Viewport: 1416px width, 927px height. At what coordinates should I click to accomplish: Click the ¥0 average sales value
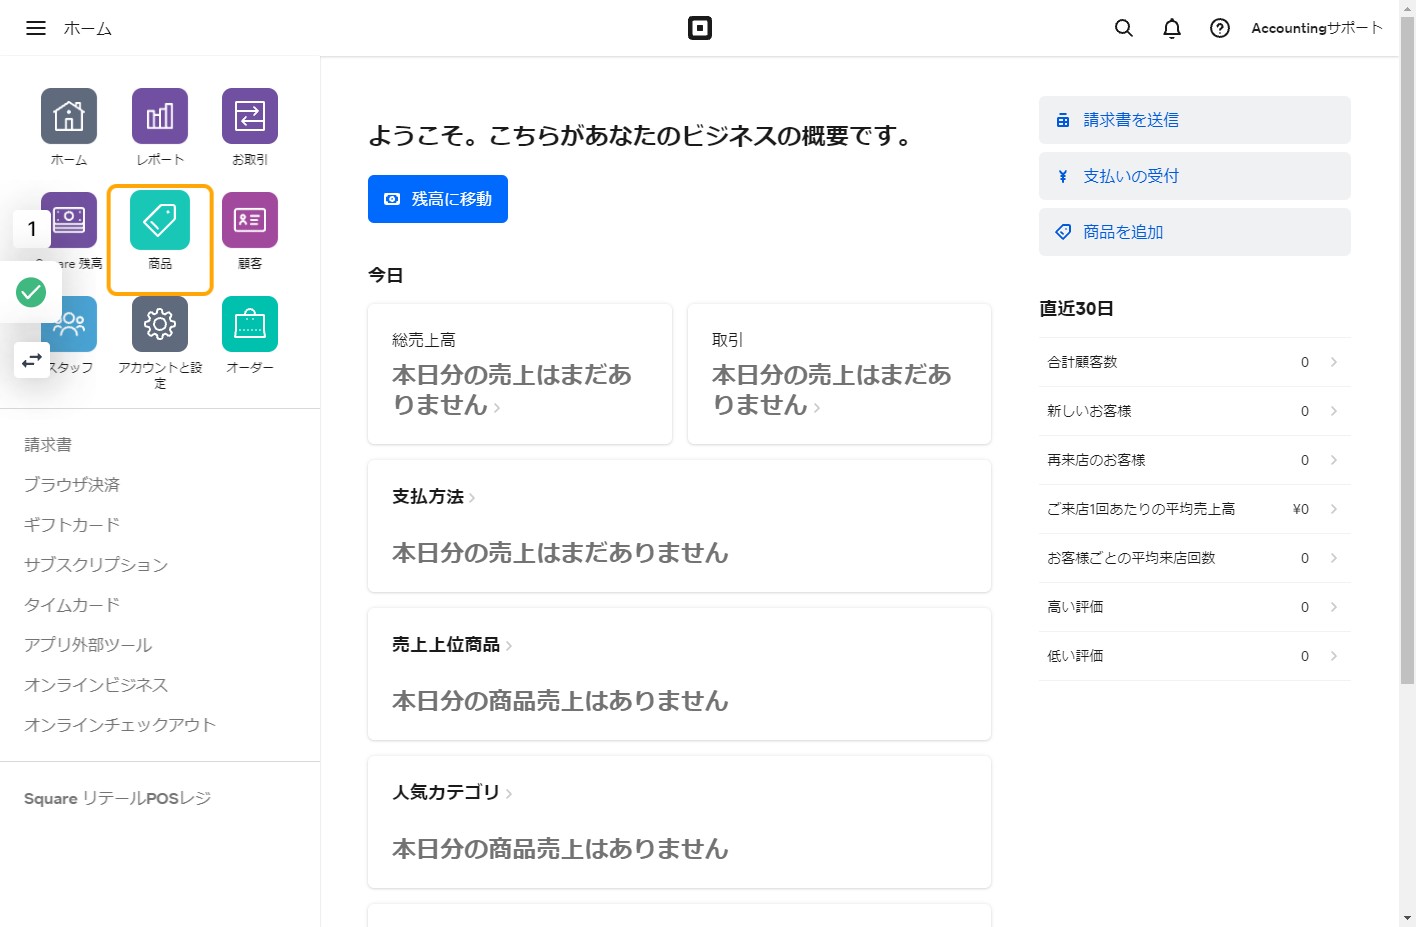point(1300,509)
